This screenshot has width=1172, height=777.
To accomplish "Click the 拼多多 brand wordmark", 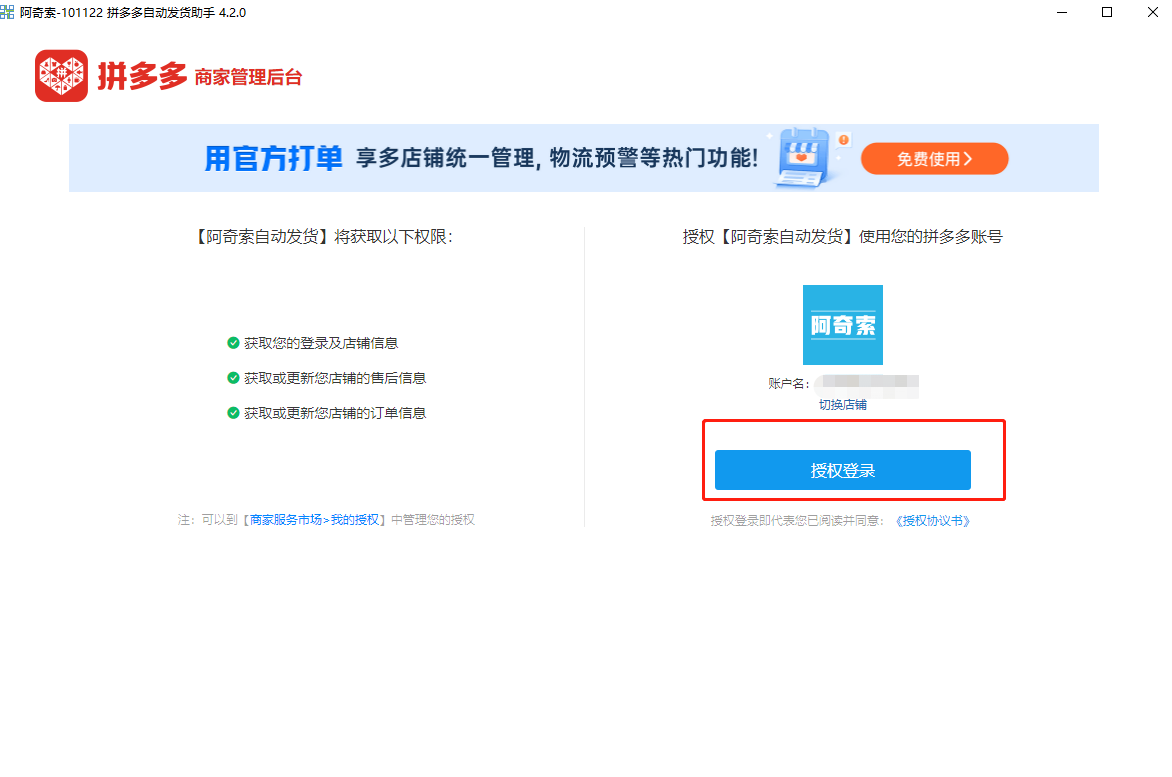I will (x=142, y=76).
